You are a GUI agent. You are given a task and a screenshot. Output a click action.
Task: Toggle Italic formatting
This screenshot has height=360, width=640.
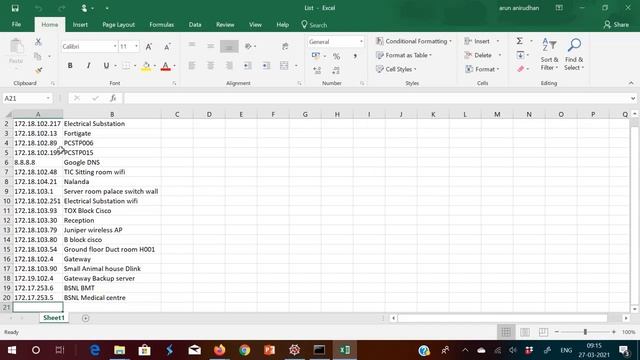88,66
